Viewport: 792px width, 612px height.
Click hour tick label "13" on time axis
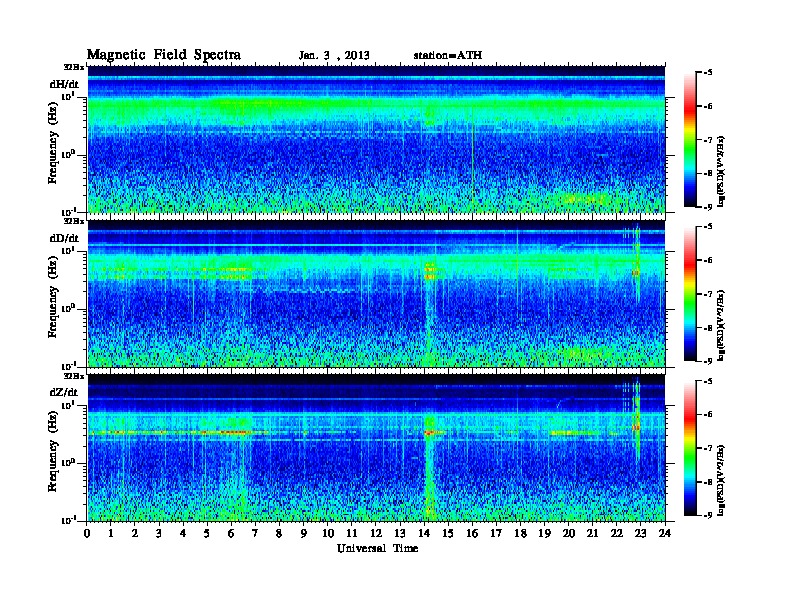(400, 533)
